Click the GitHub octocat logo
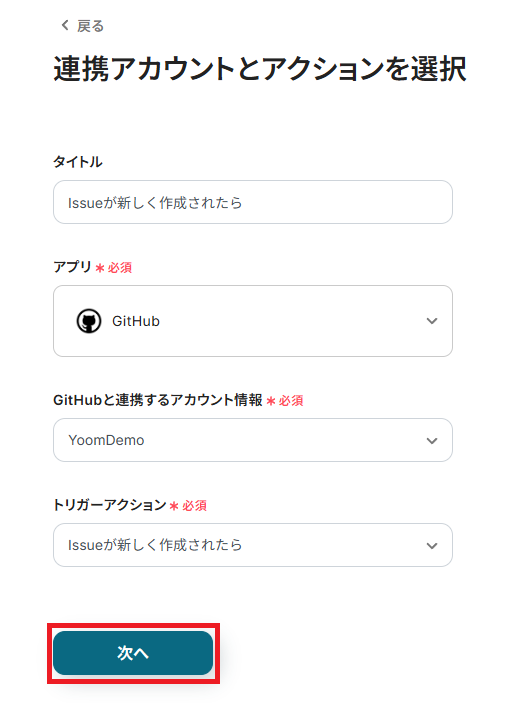This screenshot has height=703, width=512. tap(89, 321)
